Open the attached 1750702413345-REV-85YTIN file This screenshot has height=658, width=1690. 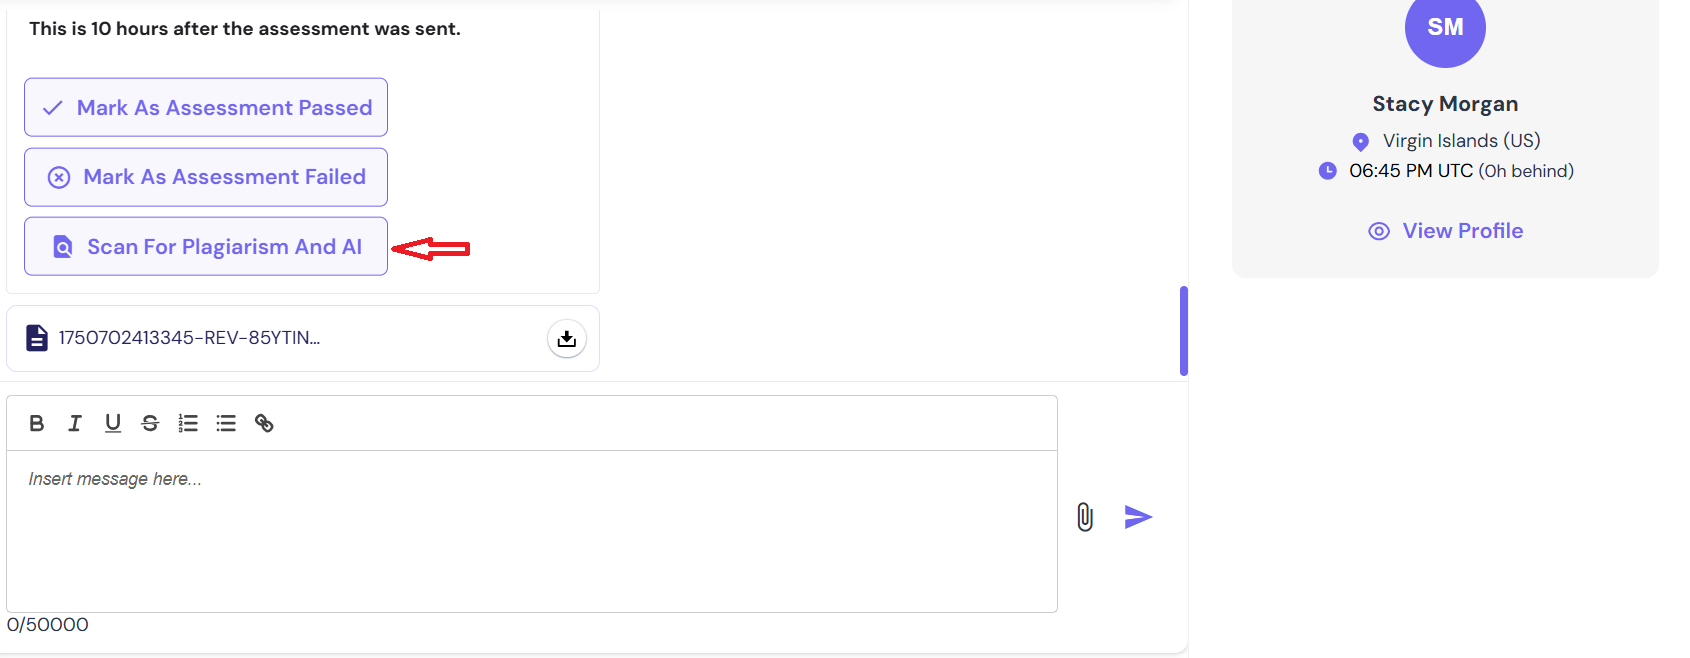coord(189,338)
